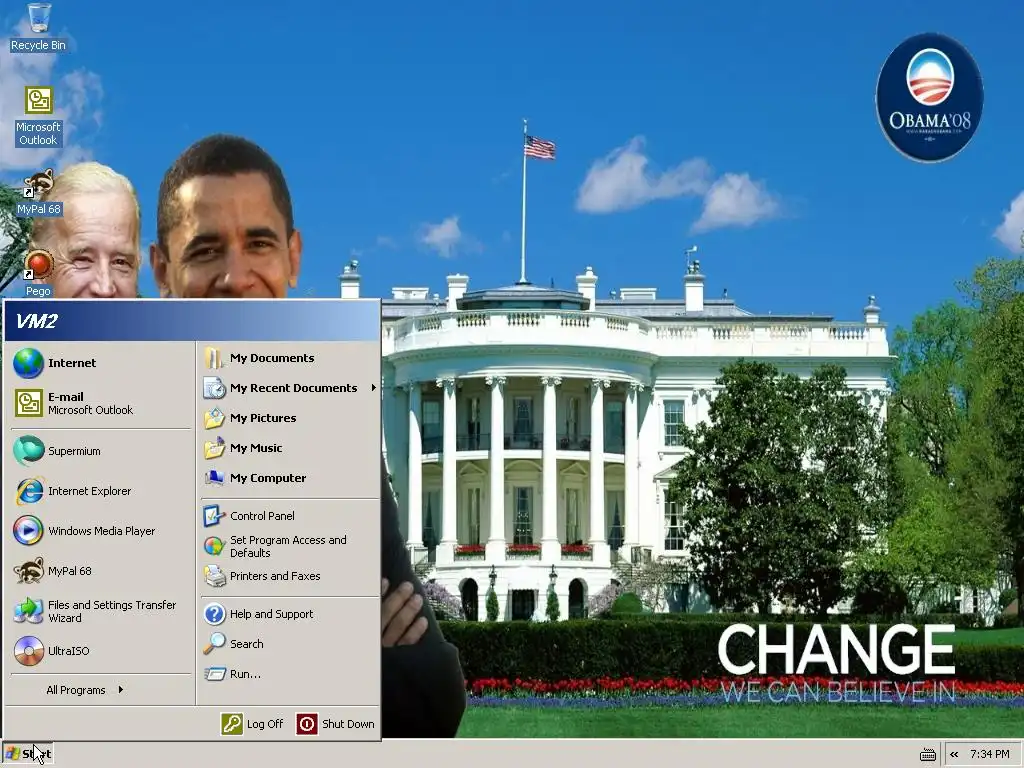This screenshot has height=768, width=1024.
Task: Open My Documents folder
Action: coord(290,358)
